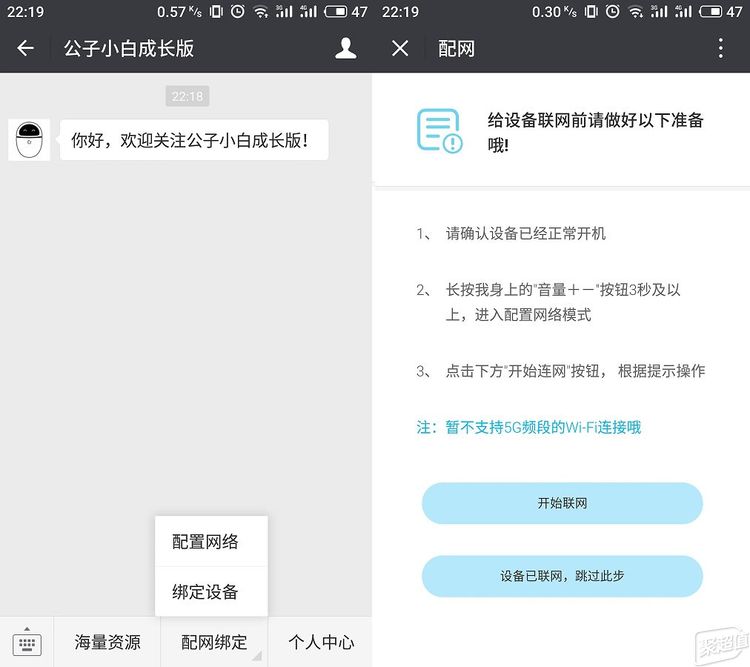Tap the robot avatar in the chat
This screenshot has width=750, height=667.
click(29, 140)
